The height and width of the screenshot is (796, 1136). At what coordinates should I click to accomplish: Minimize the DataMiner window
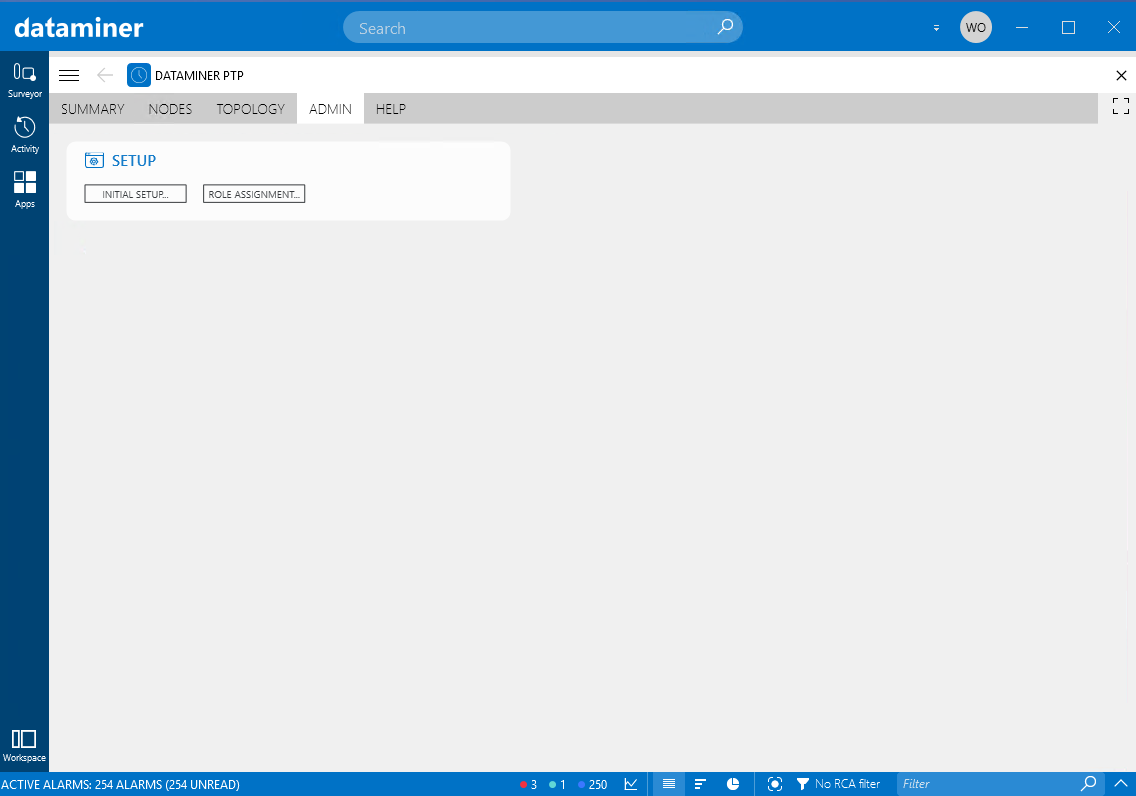[1022, 28]
